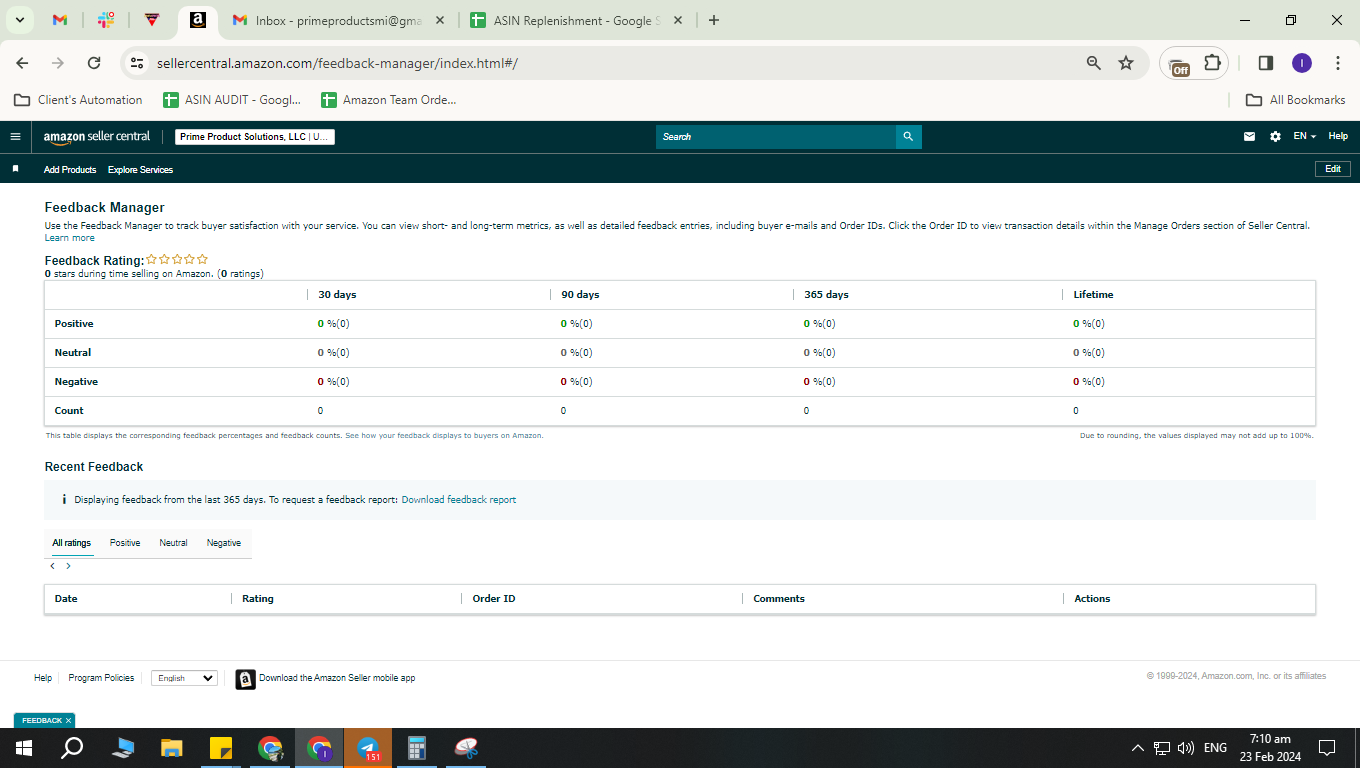1360x768 pixels.
Task: Close the FEEDBACK widget with its X
Action: (68, 720)
